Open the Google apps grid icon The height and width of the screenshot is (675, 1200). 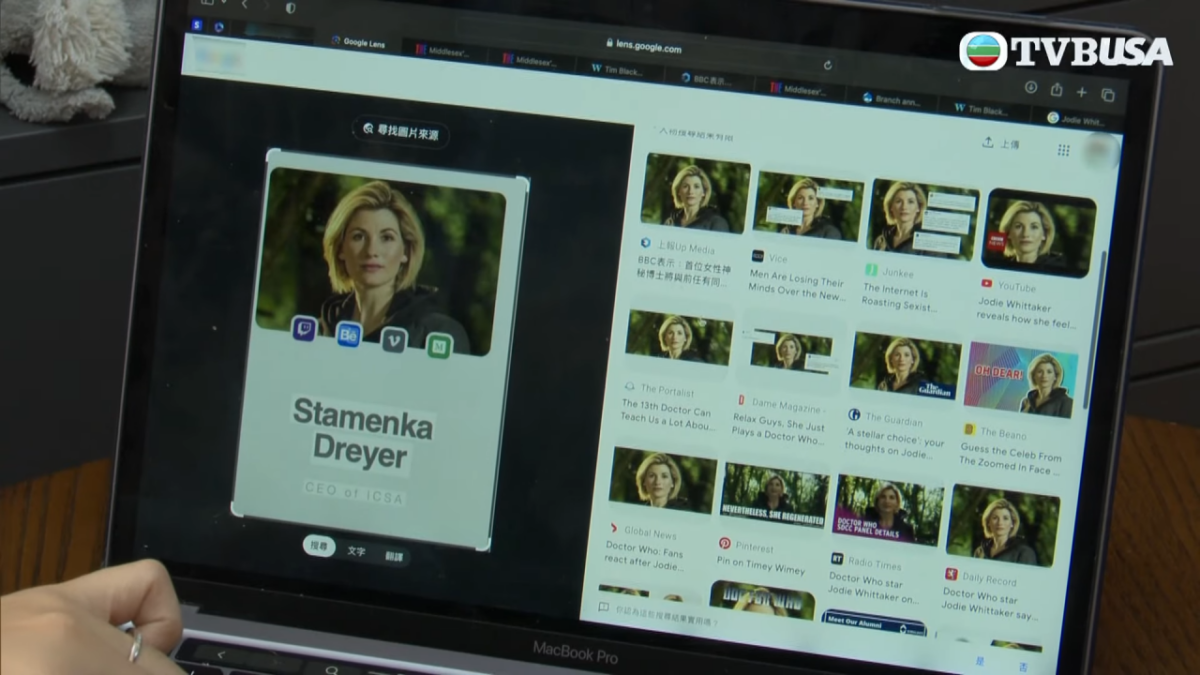(1063, 150)
